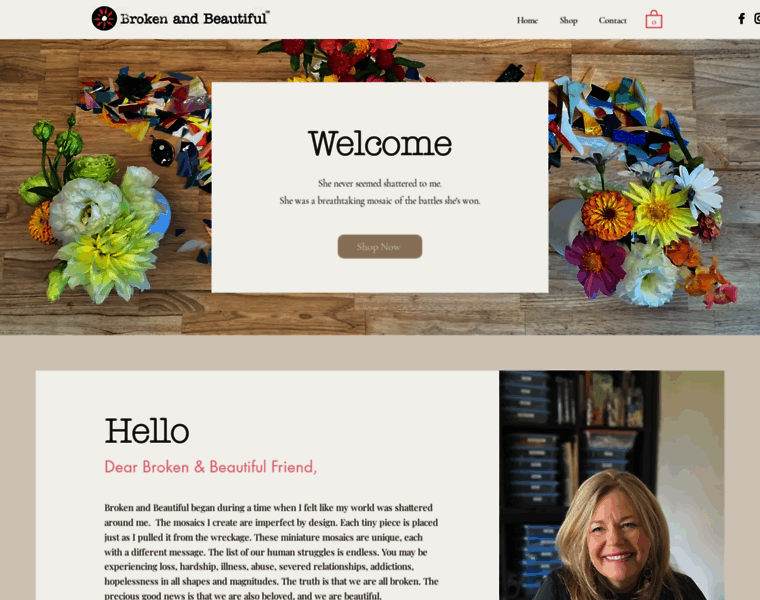
Task: Click the Hello heading
Action: pyautogui.click(x=147, y=431)
